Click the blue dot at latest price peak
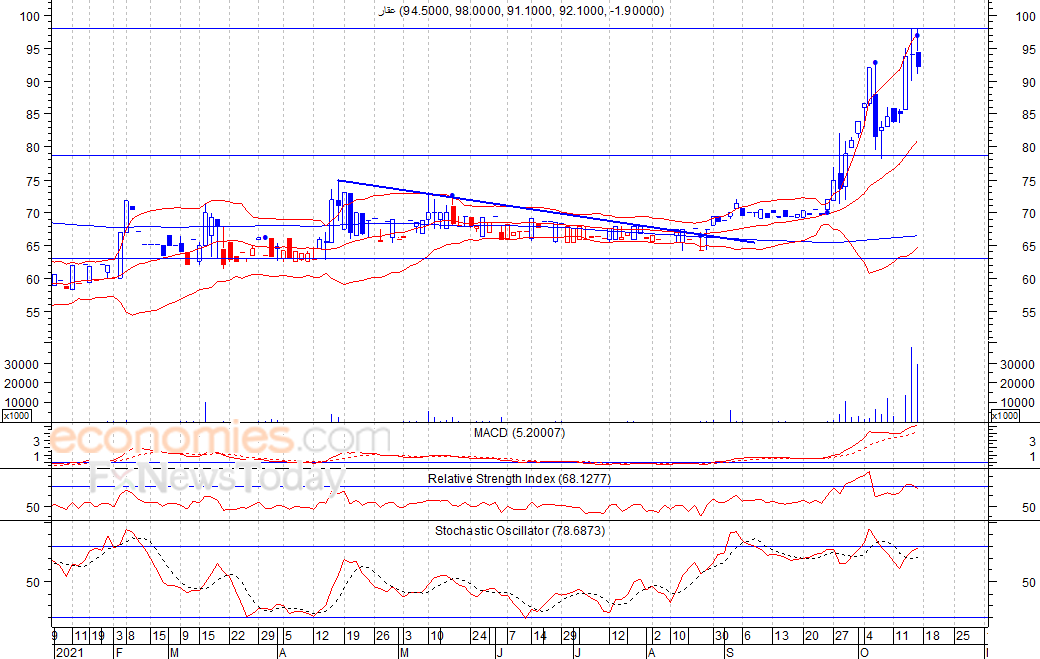Screen dimensions: 1040x659 (917, 35)
